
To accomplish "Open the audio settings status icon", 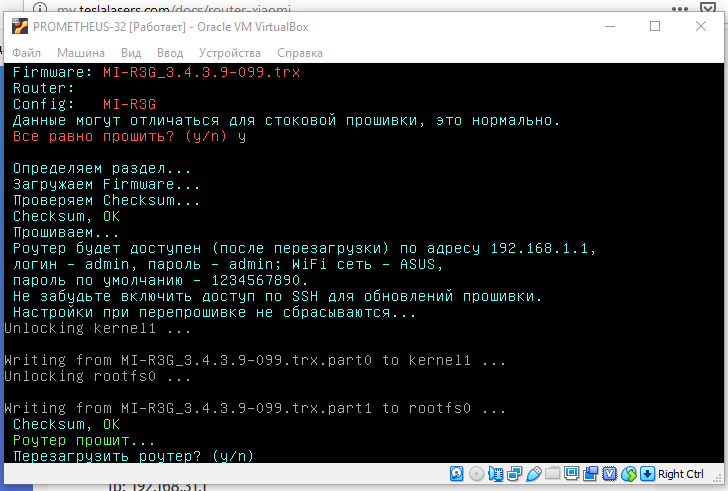I will (x=495, y=474).
